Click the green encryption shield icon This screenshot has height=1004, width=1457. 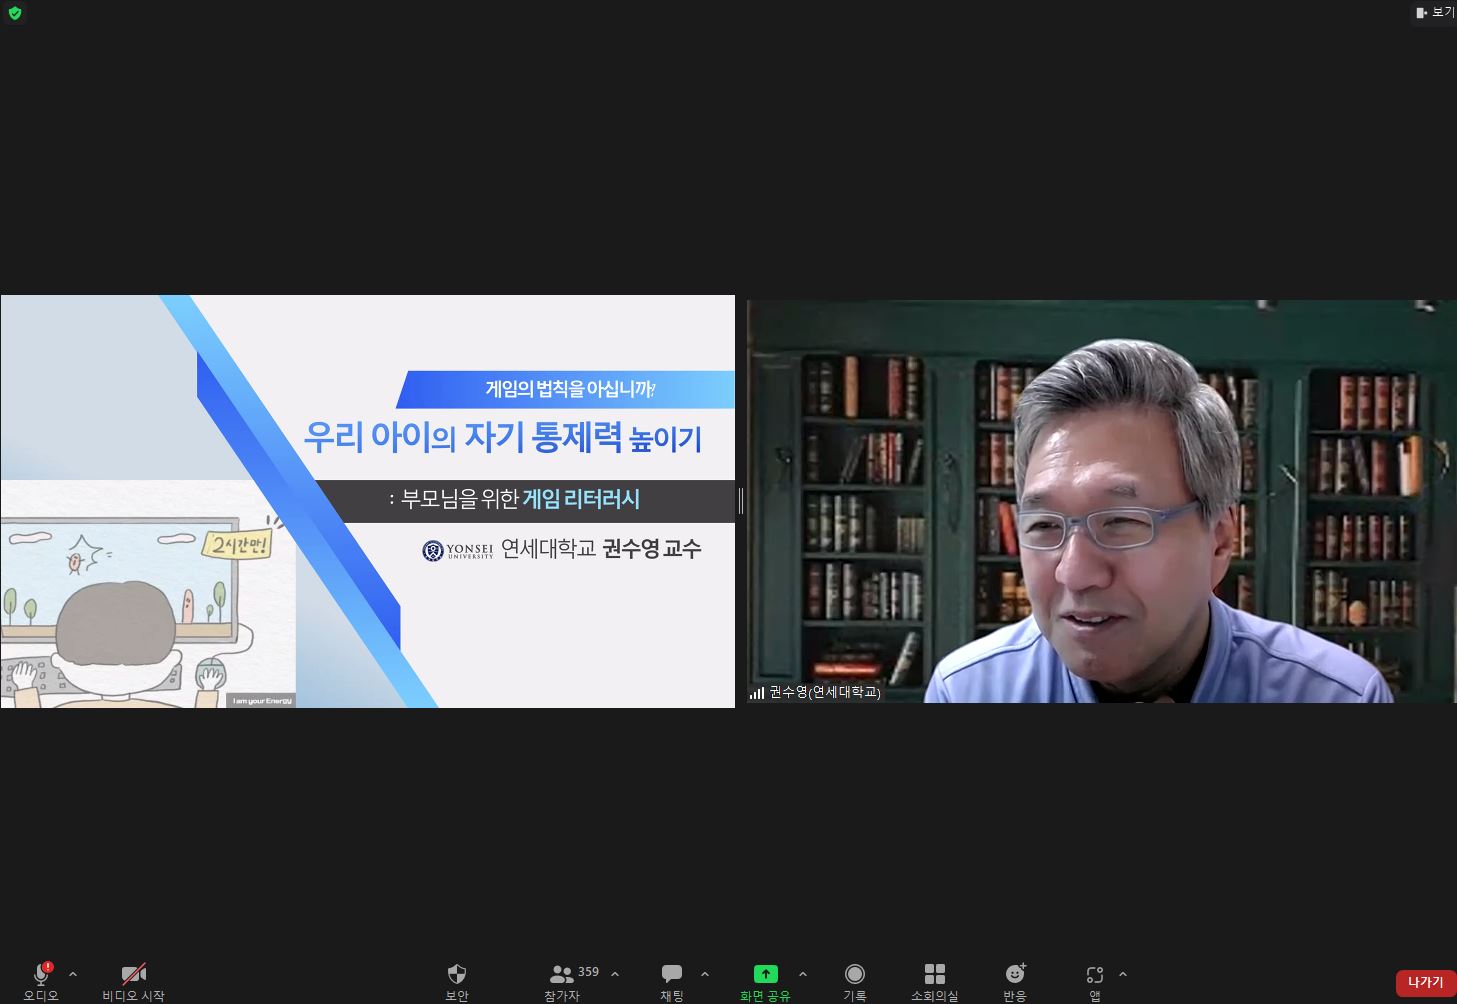pyautogui.click(x=14, y=13)
